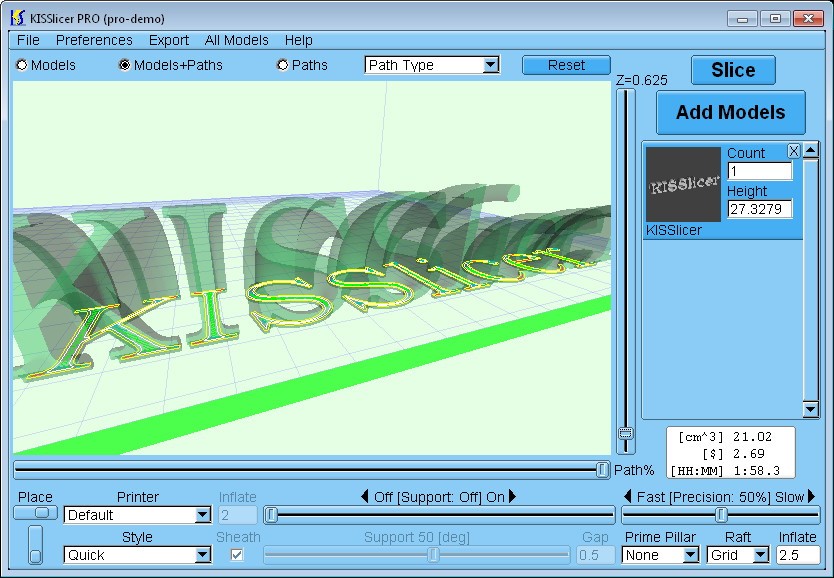Click the Slice button

coord(733,70)
